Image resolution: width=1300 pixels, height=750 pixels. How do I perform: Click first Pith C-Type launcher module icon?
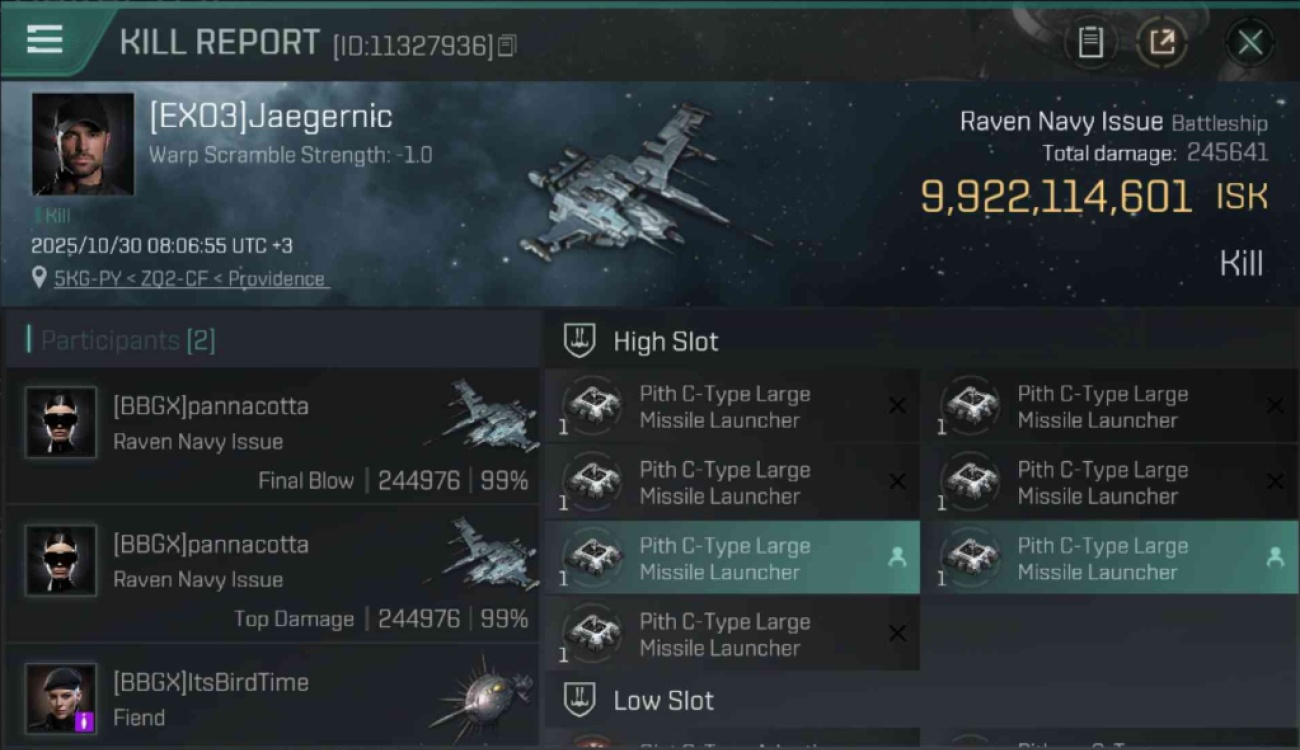(x=593, y=407)
